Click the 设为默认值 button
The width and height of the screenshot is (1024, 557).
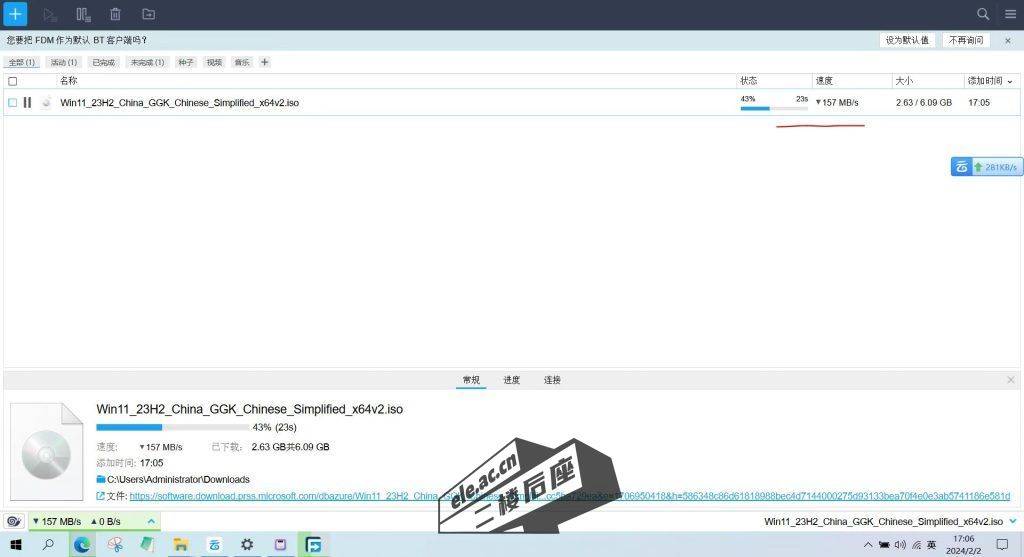(x=907, y=40)
